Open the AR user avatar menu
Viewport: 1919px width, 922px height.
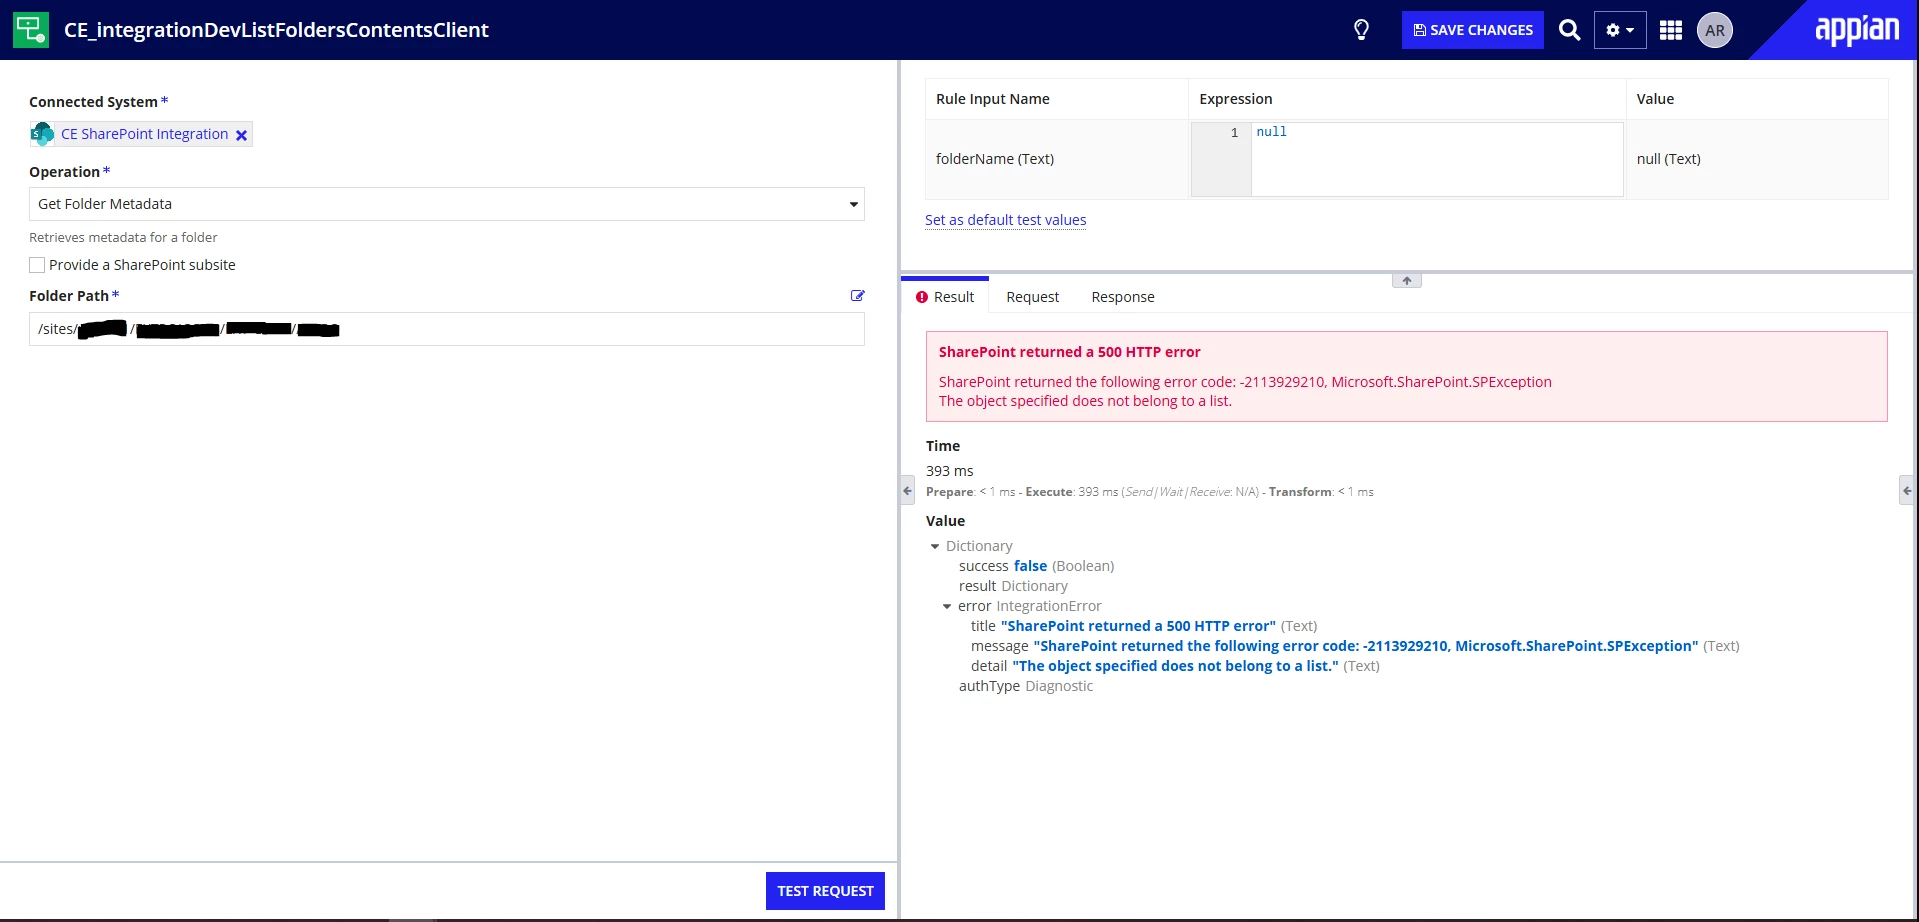click(x=1715, y=30)
